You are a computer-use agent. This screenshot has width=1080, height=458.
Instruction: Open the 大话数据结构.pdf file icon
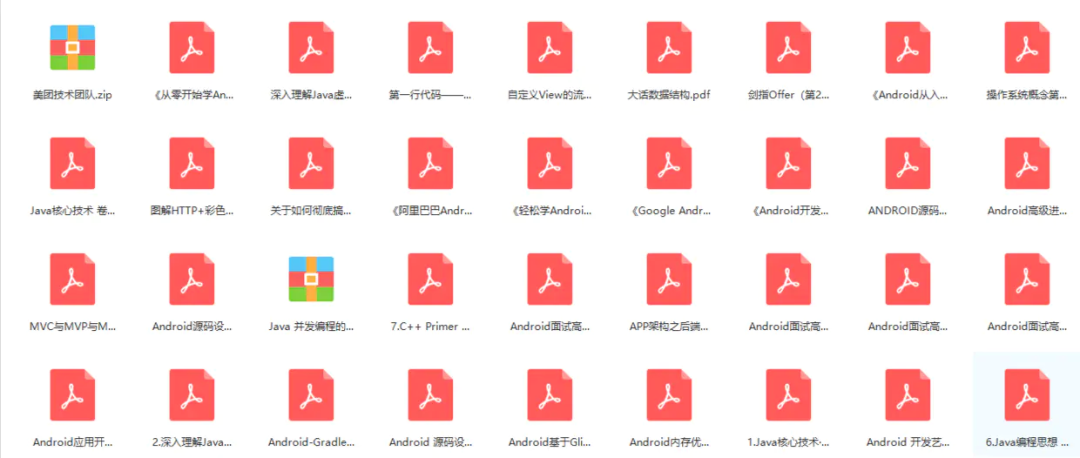[669, 48]
